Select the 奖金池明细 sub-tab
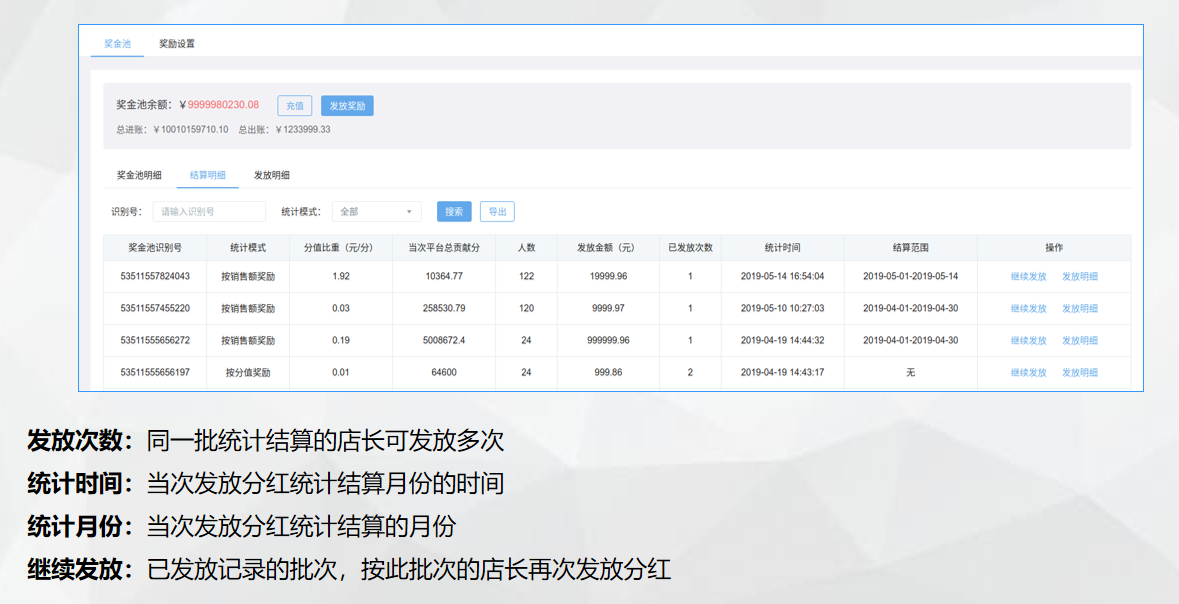 coord(139,175)
